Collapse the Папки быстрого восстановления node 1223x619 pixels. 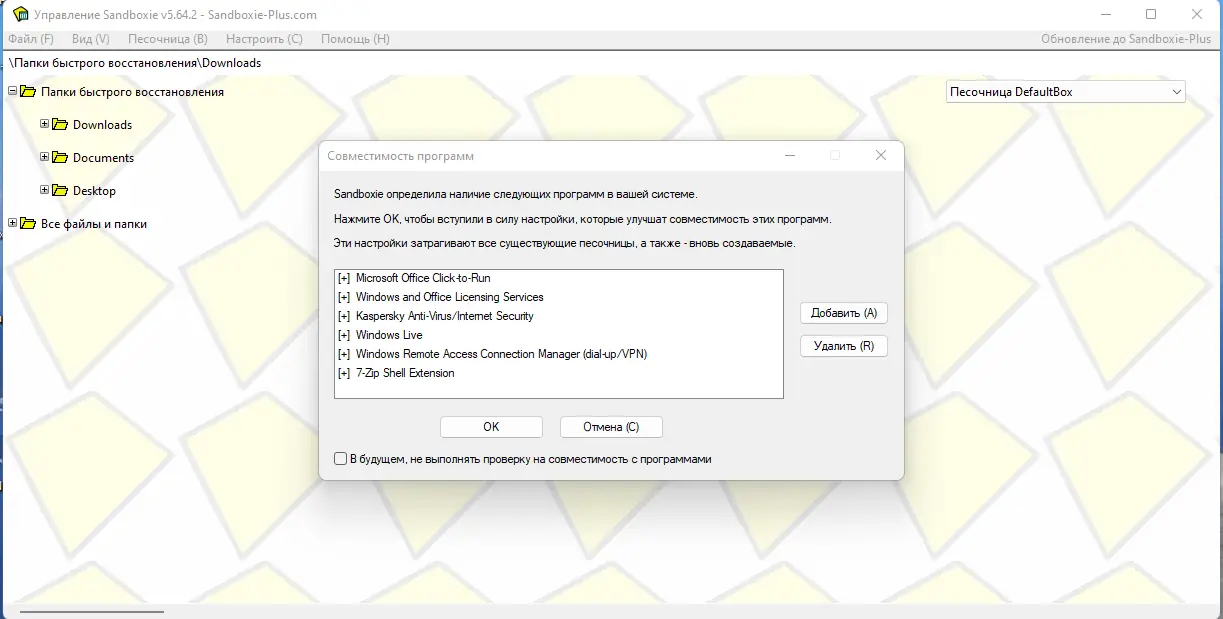click(x=12, y=91)
